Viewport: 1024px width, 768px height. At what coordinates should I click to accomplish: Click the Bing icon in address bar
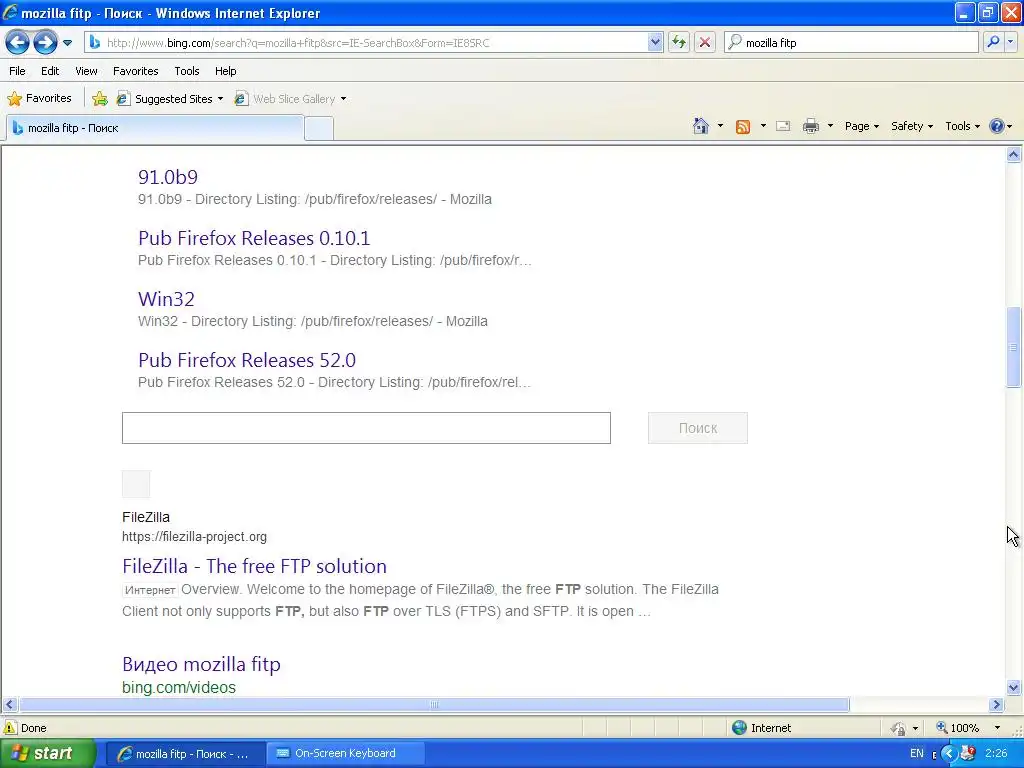95,42
